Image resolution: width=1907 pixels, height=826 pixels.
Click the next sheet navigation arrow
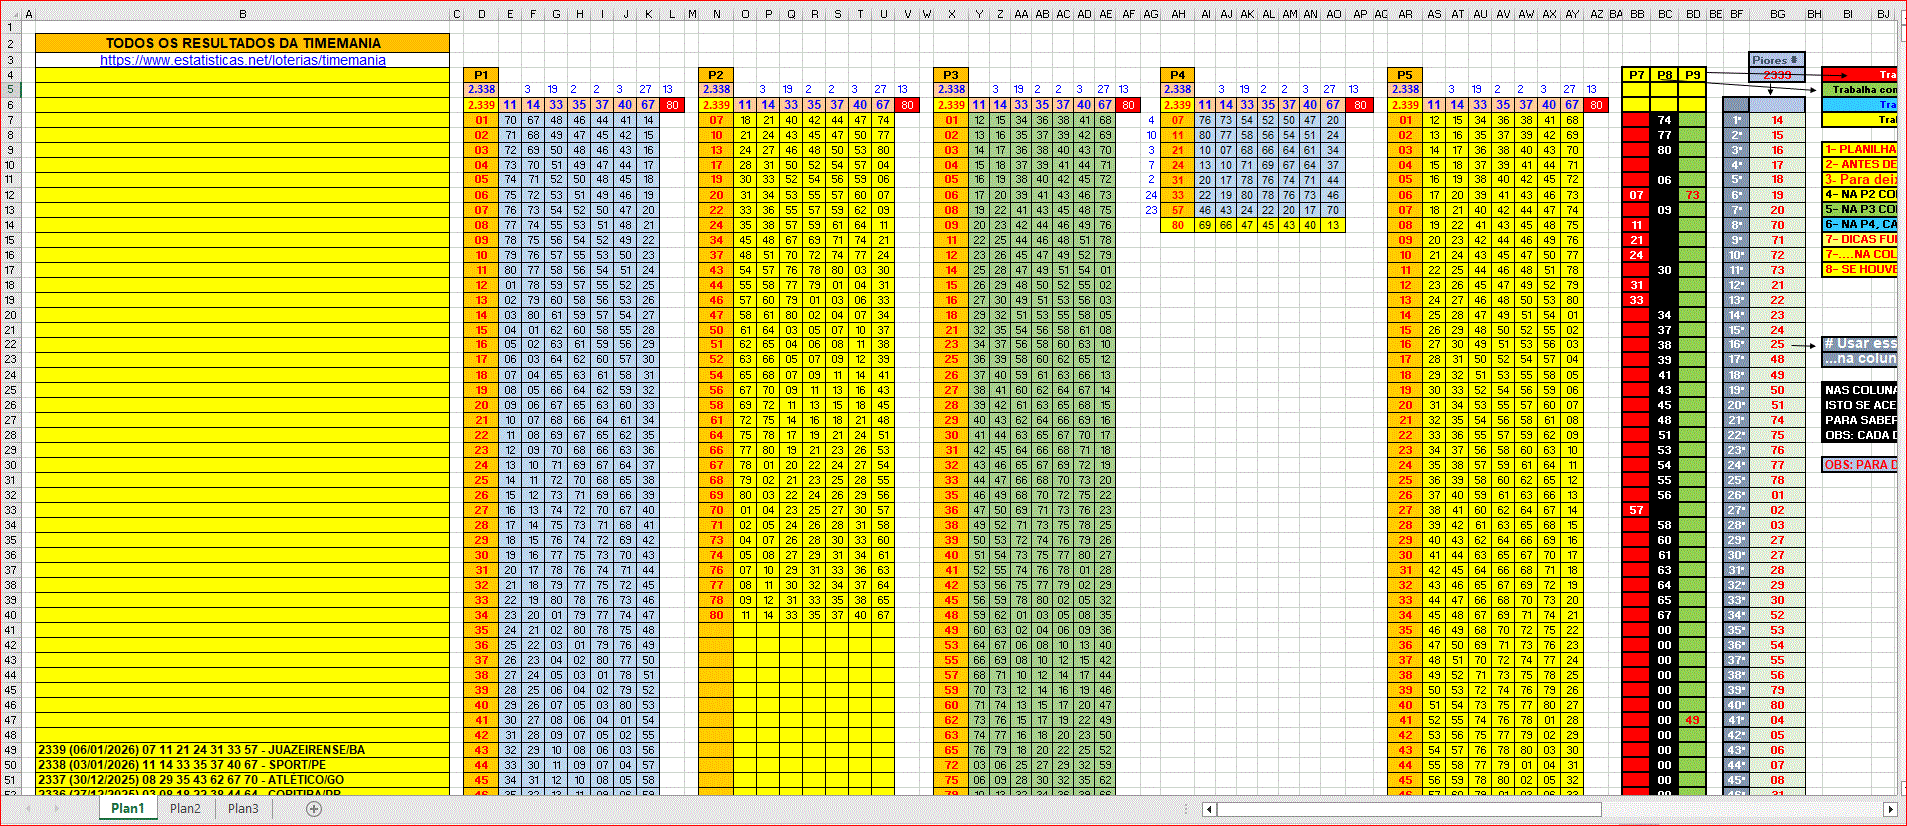coord(58,809)
